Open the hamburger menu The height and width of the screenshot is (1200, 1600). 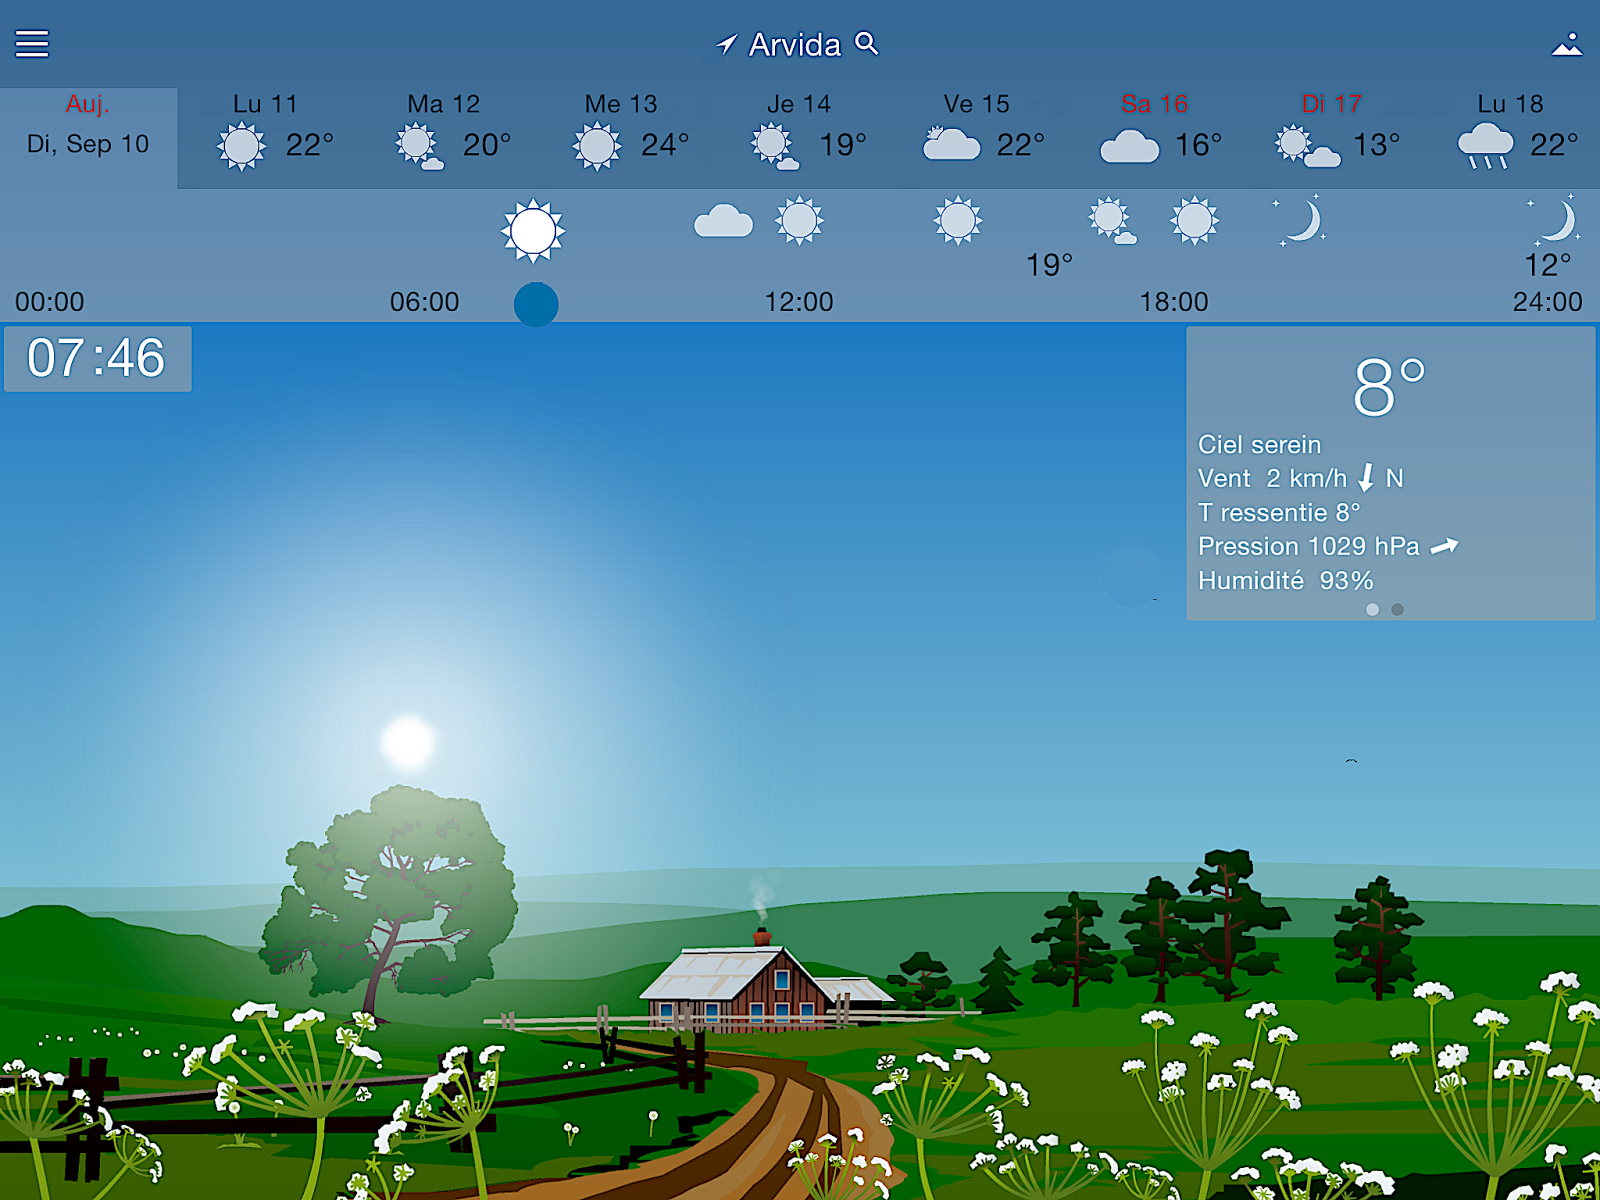[x=31, y=44]
